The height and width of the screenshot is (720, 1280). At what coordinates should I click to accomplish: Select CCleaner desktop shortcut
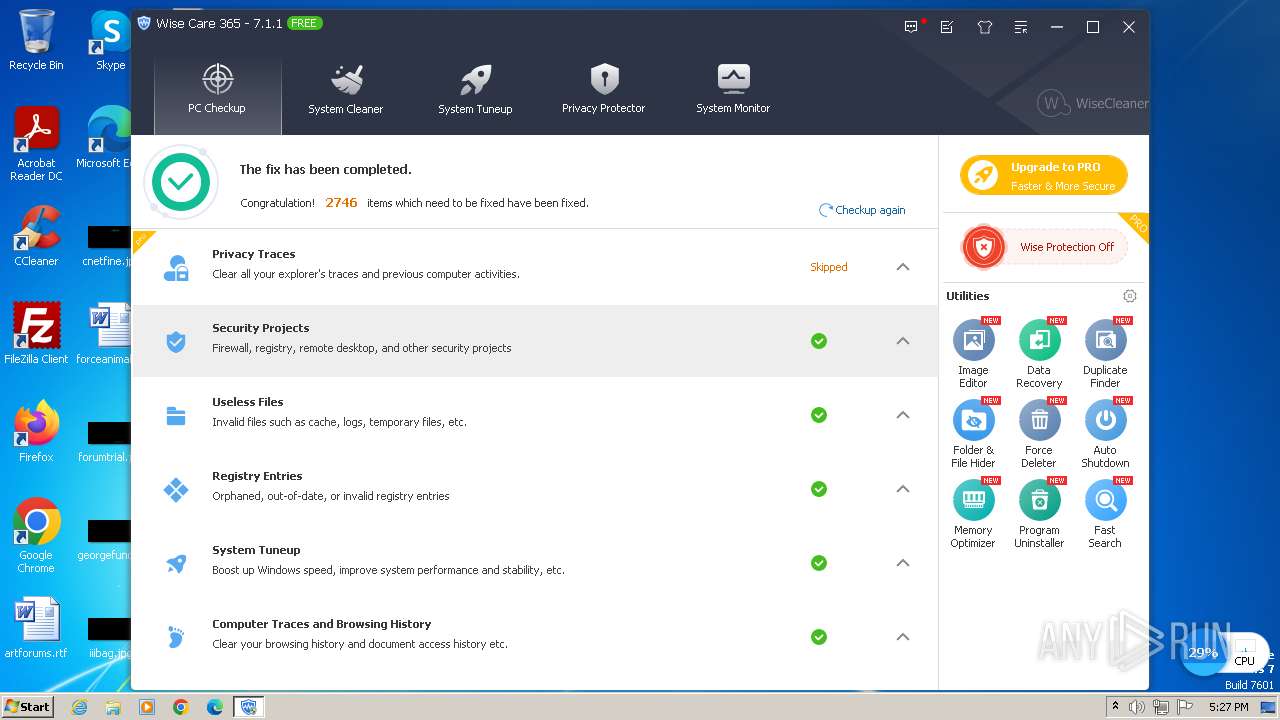tap(36, 237)
